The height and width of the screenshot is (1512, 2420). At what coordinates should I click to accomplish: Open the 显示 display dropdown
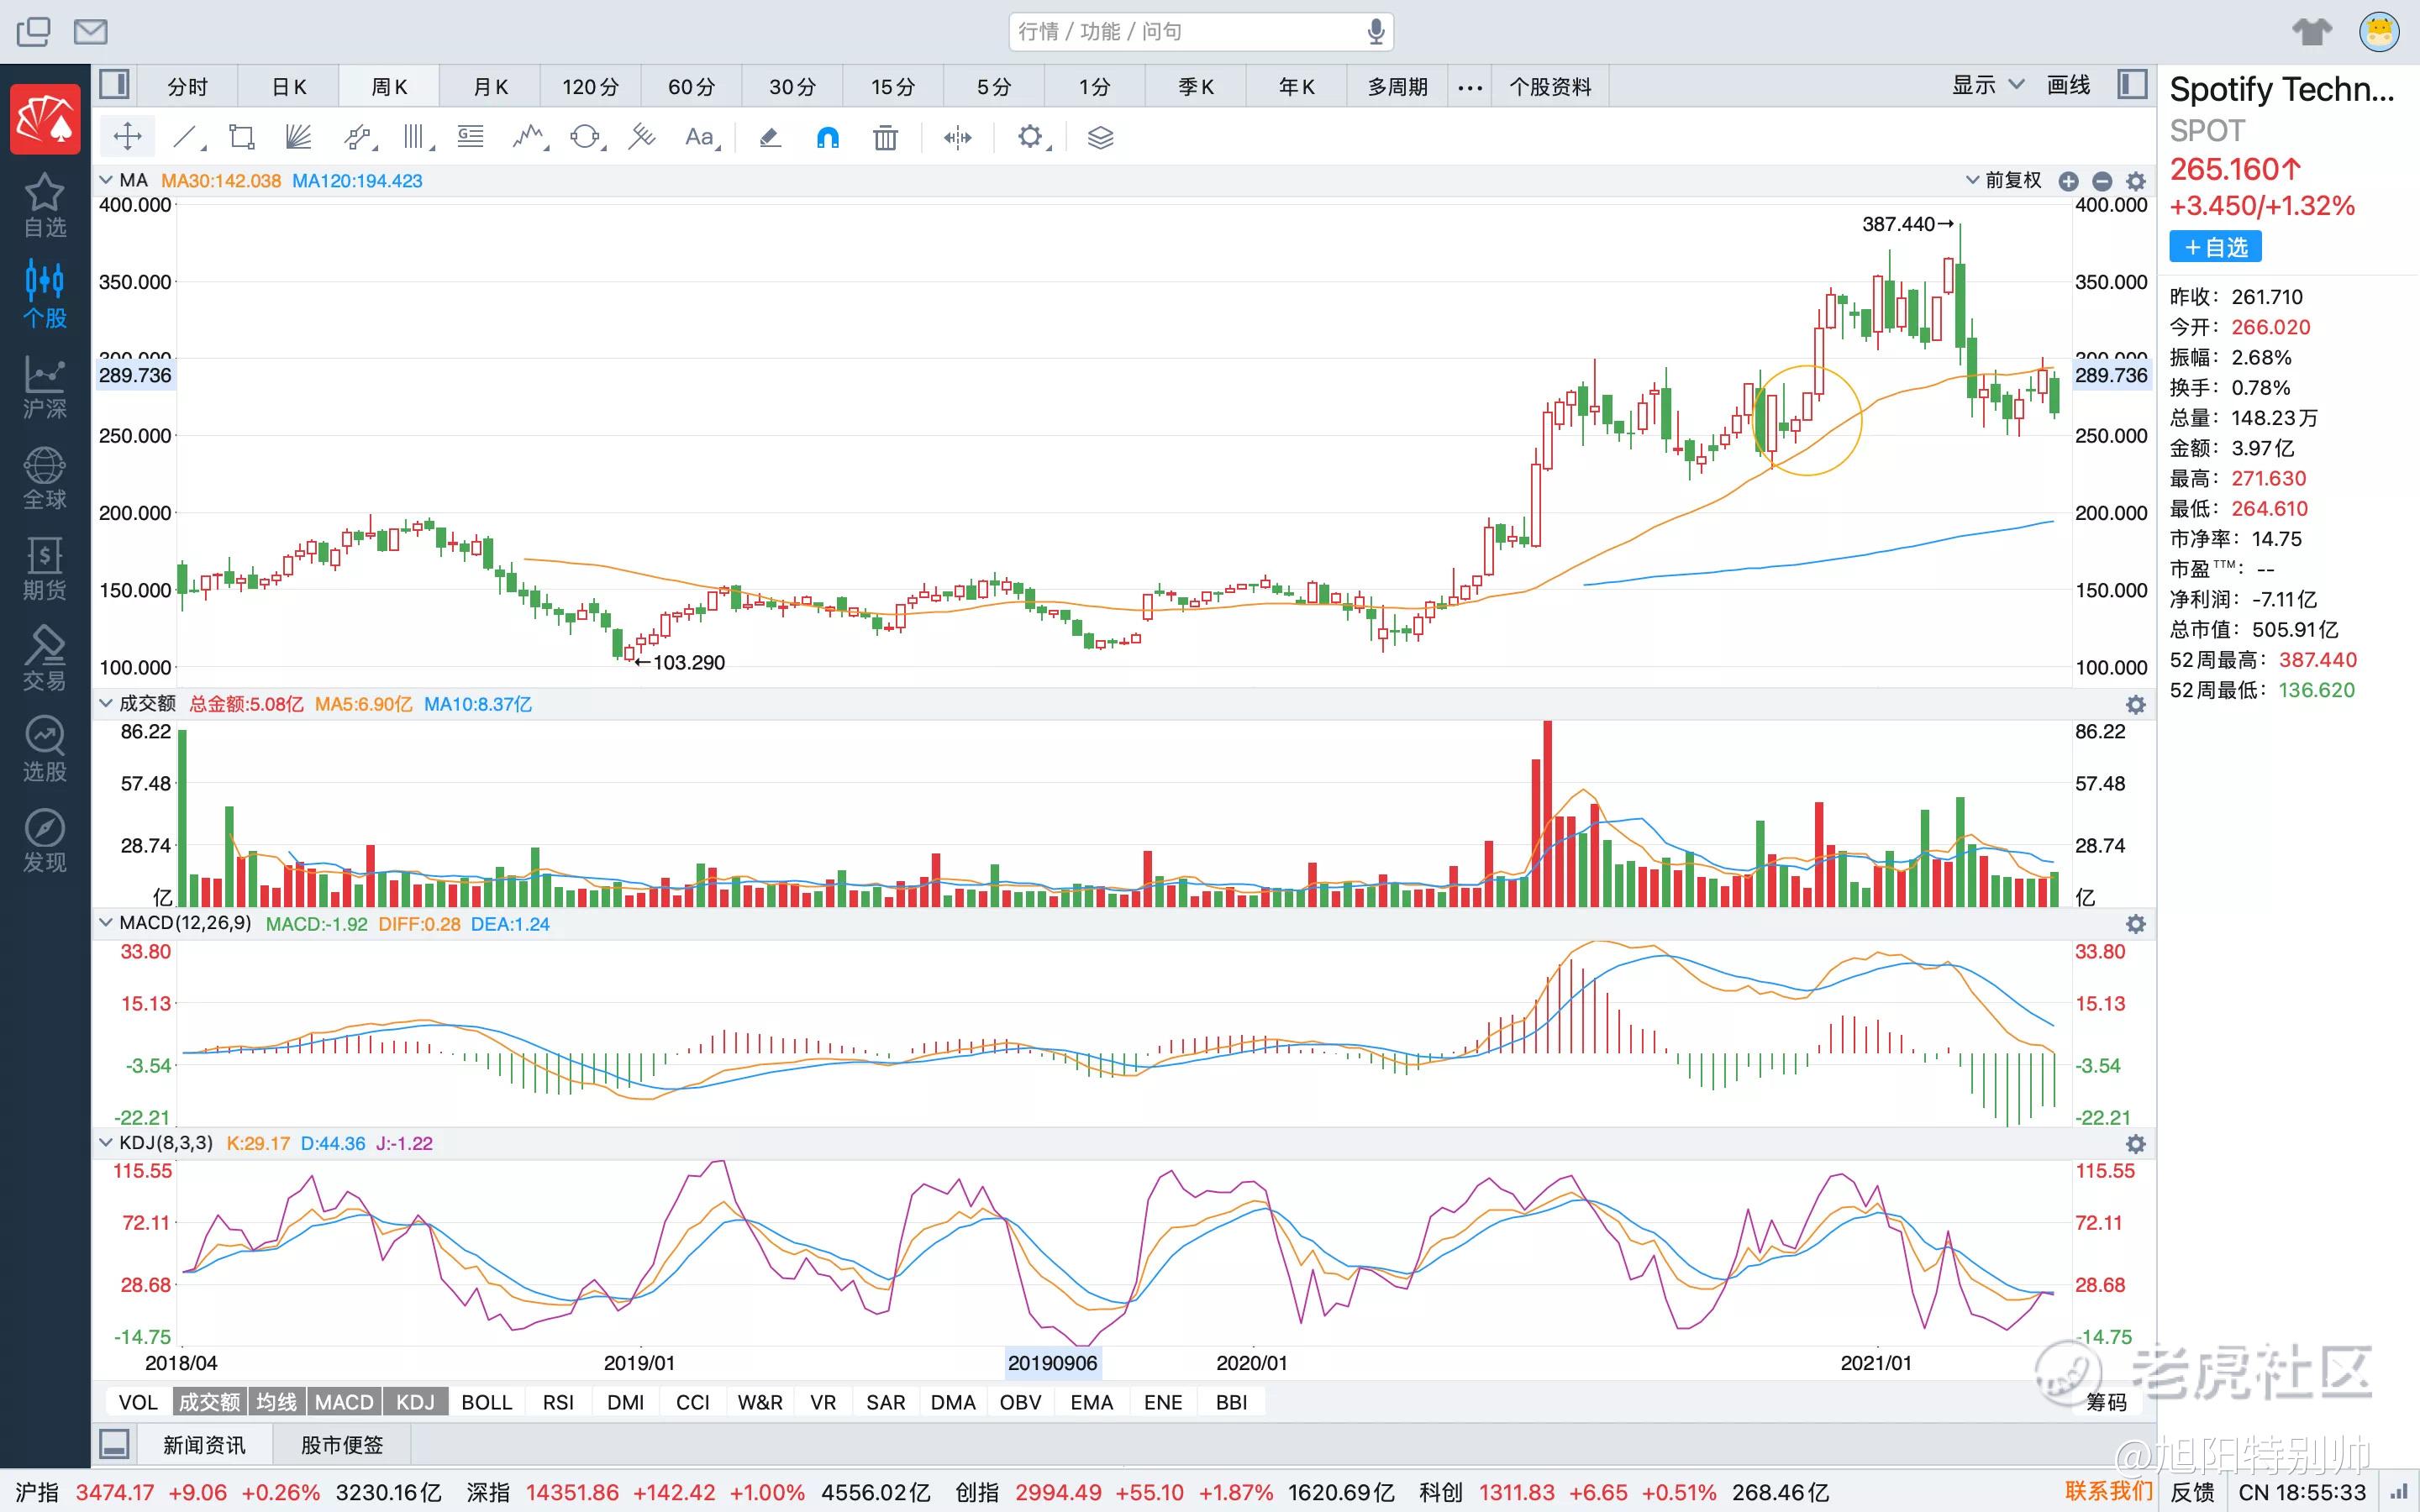click(x=1988, y=85)
